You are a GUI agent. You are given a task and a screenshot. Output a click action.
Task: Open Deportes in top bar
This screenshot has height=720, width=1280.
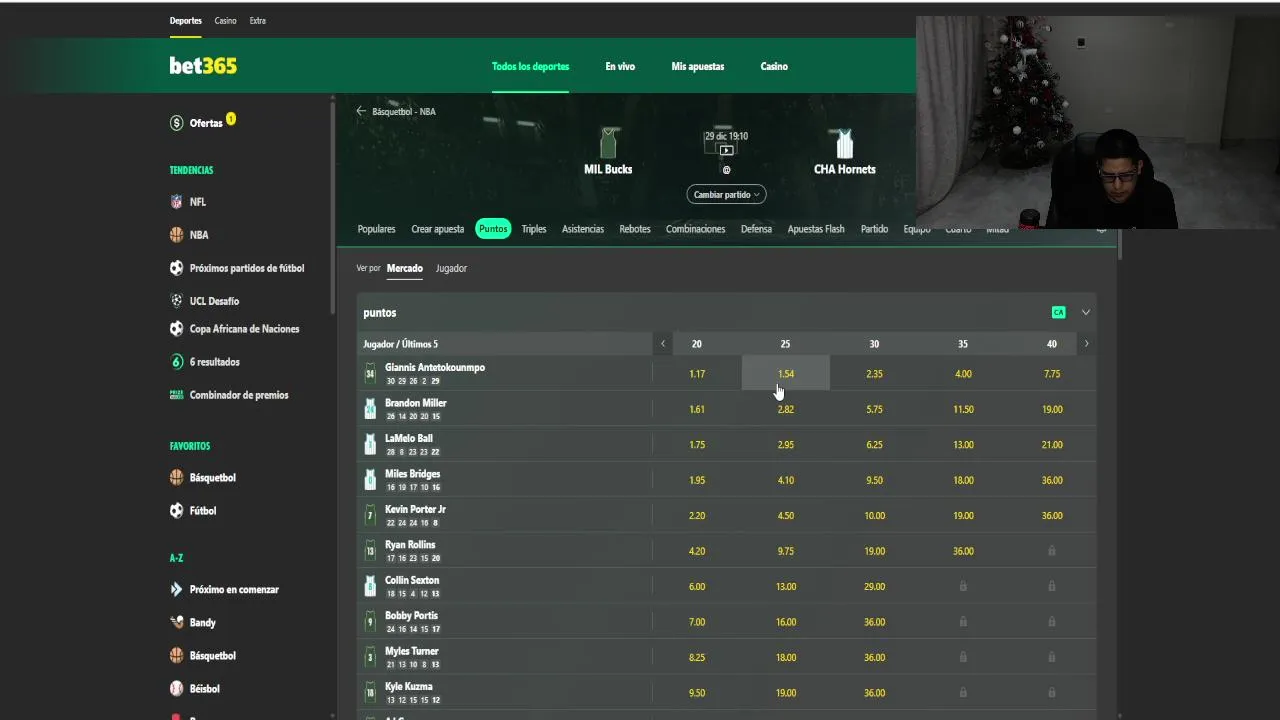(x=185, y=20)
